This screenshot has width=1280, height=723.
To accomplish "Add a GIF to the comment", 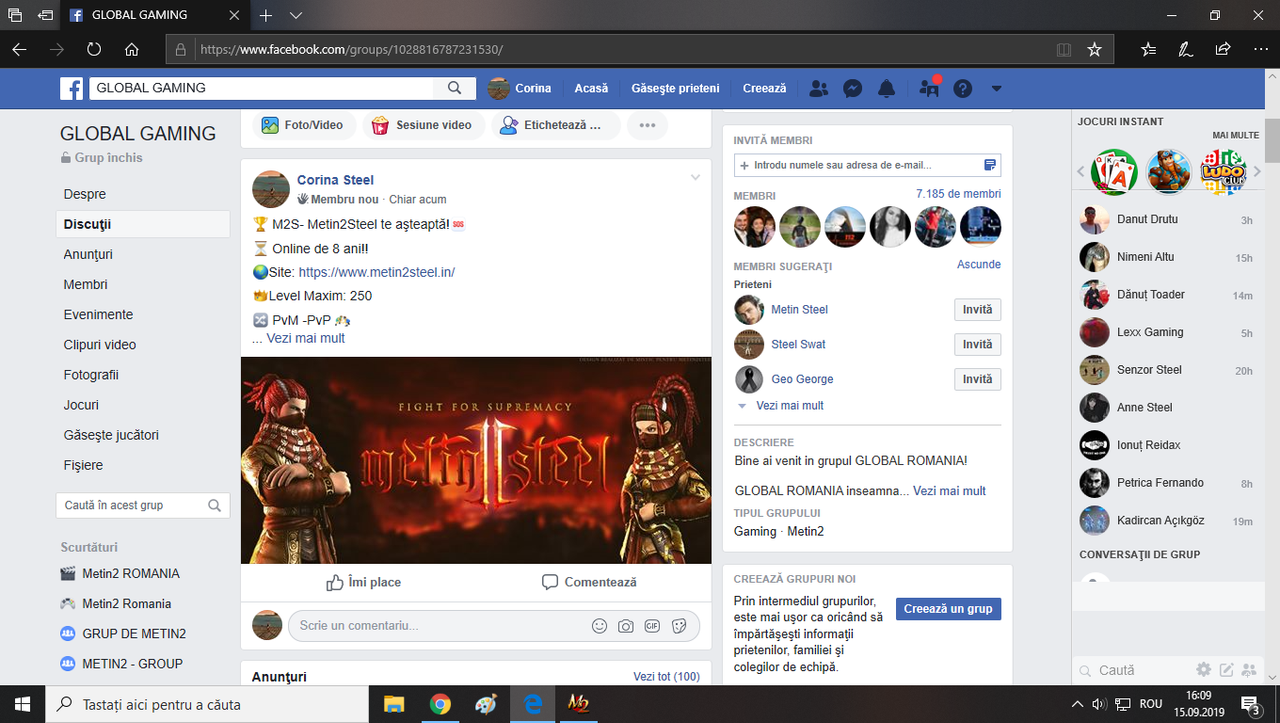I will click(652, 626).
